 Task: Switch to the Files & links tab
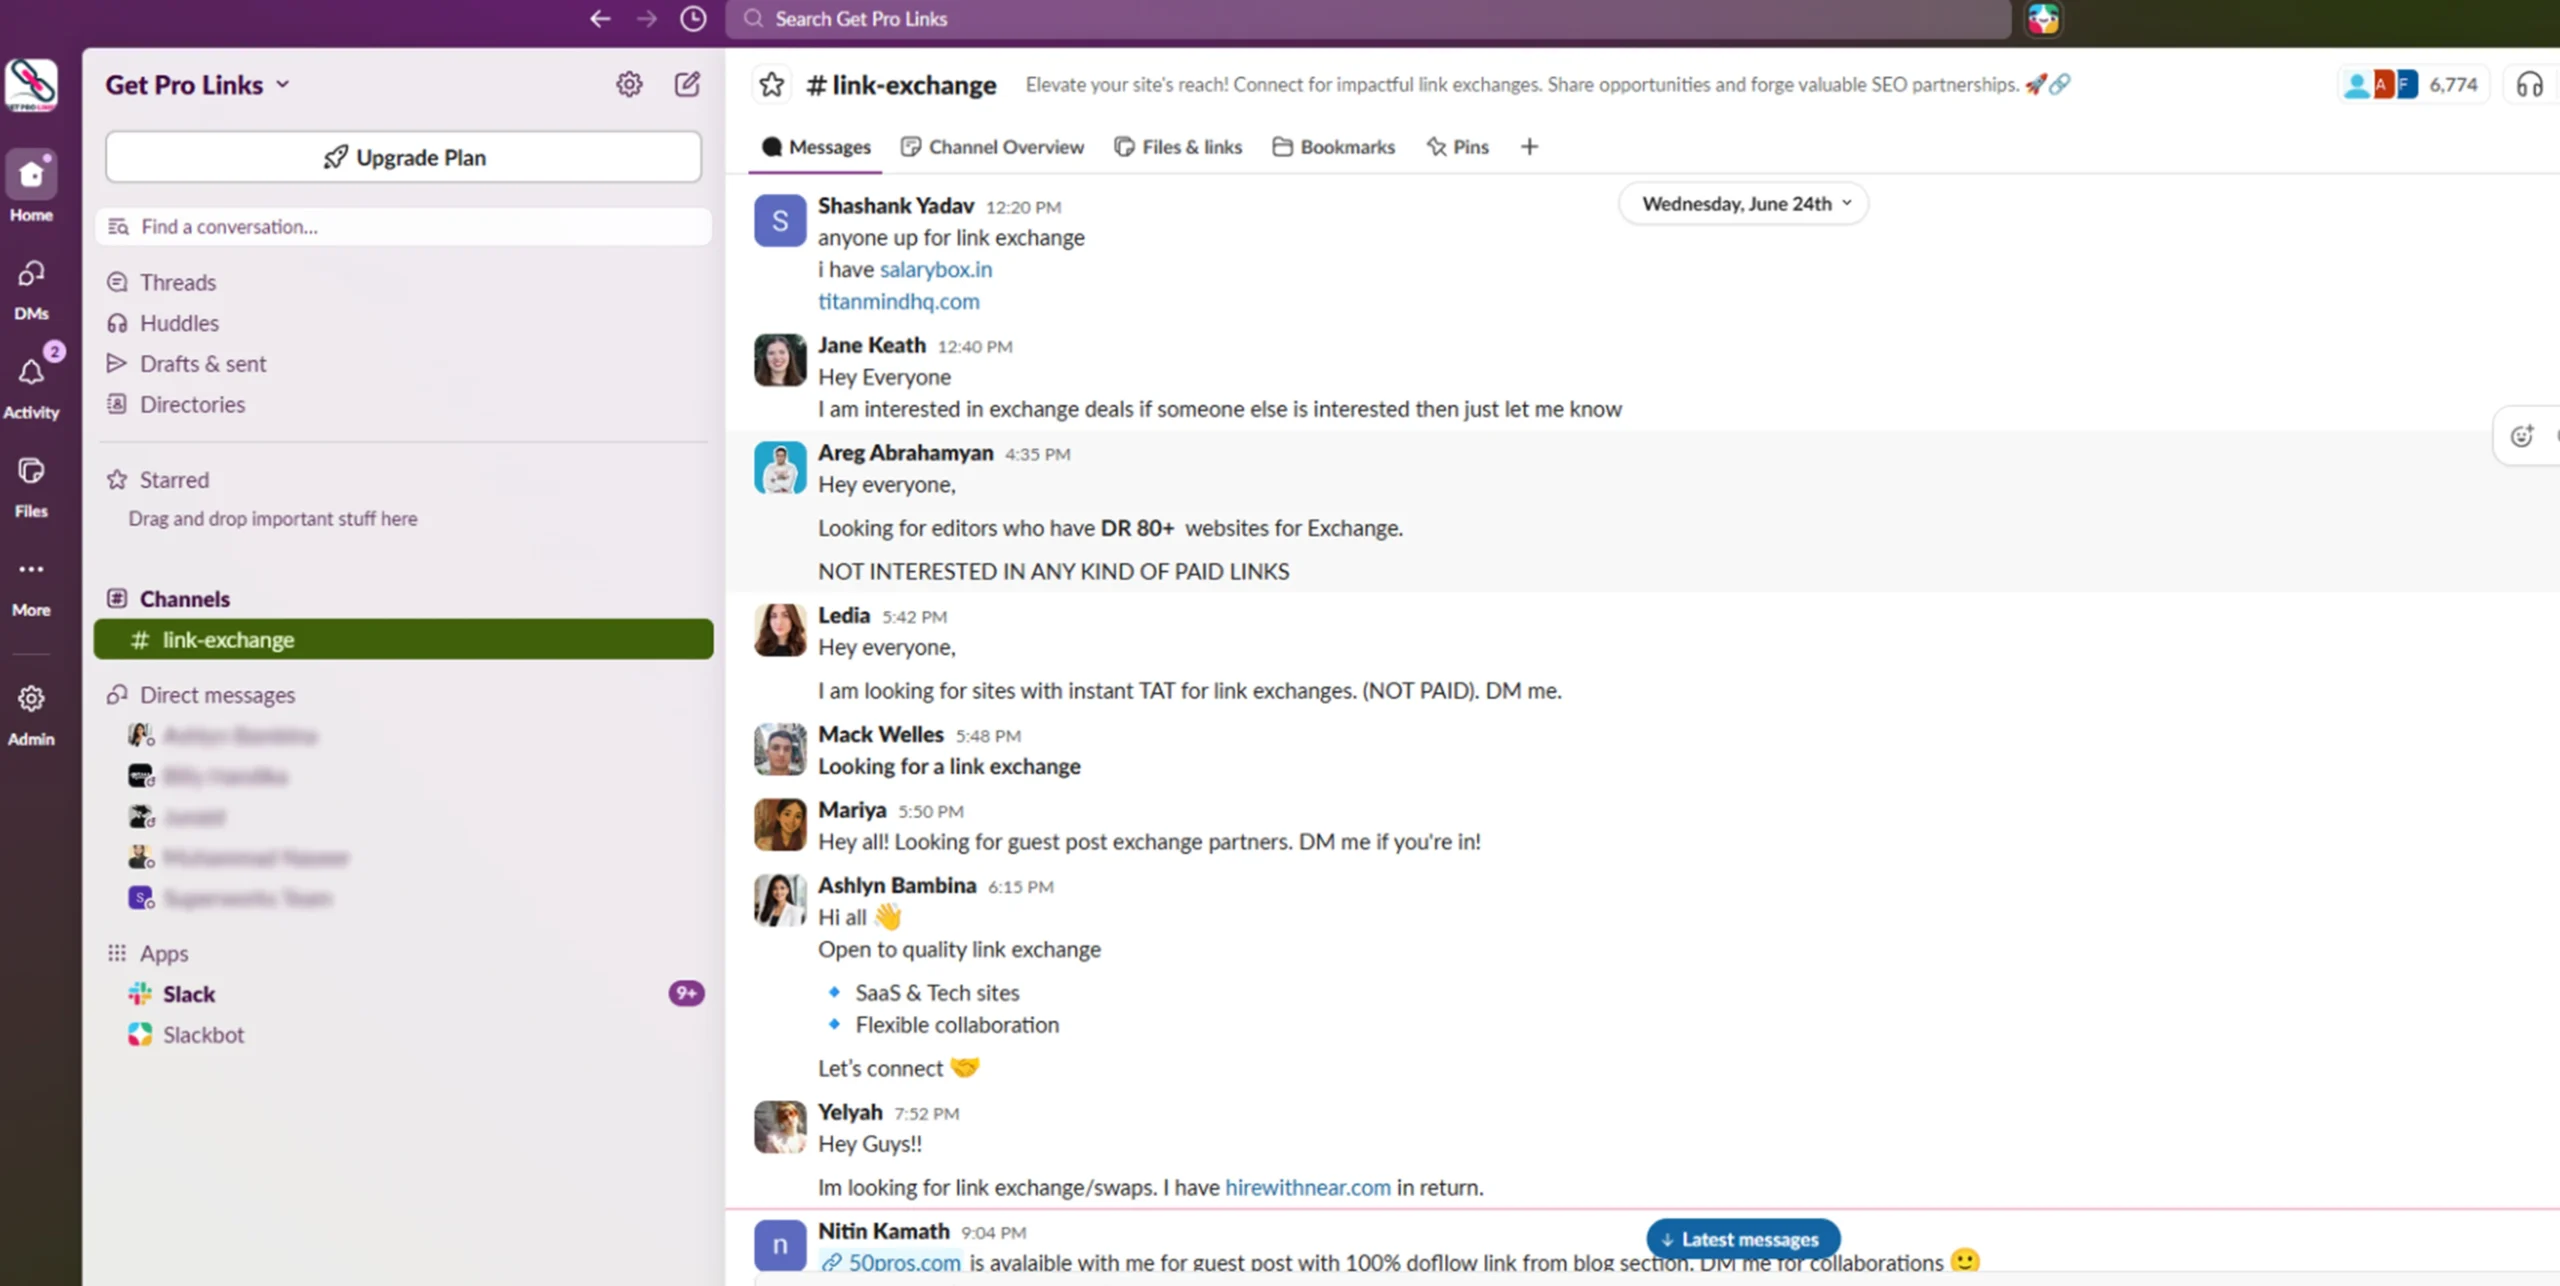point(1178,147)
